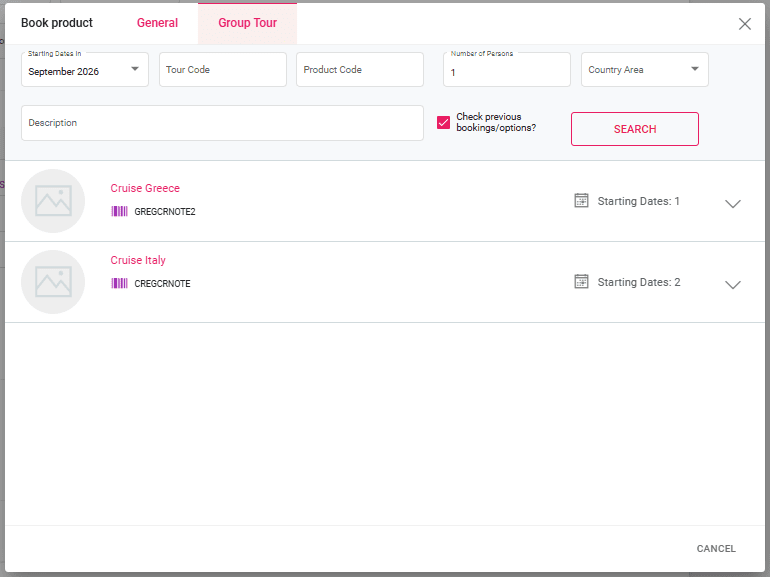Viewport: 770px width, 577px height.
Task: Focus the Tour Code input field
Action: point(222,70)
